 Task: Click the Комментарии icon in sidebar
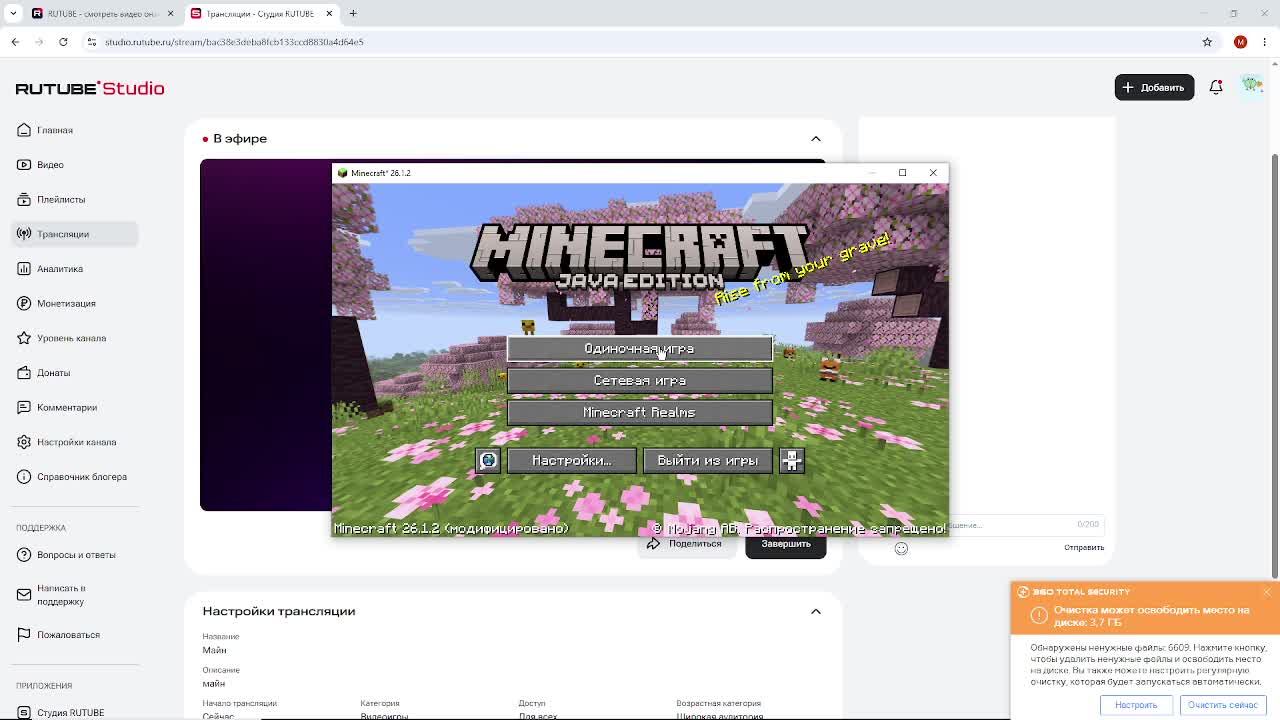[24, 407]
